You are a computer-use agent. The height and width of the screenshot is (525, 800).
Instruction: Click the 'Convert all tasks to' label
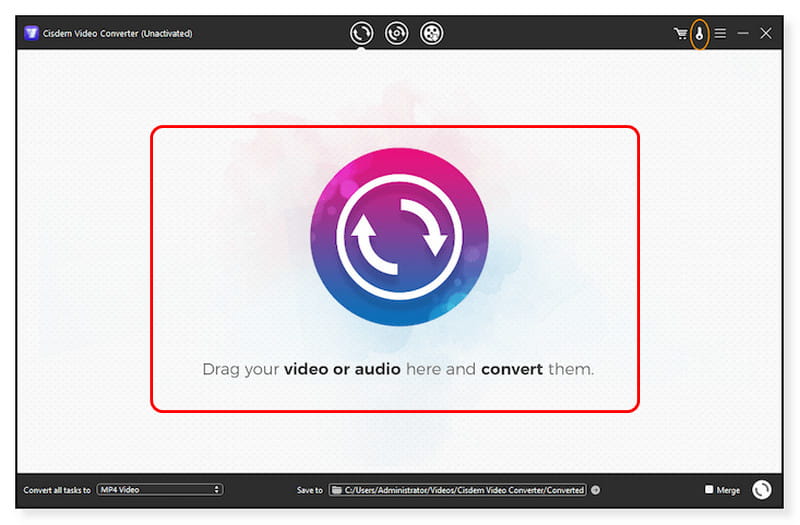coord(57,490)
